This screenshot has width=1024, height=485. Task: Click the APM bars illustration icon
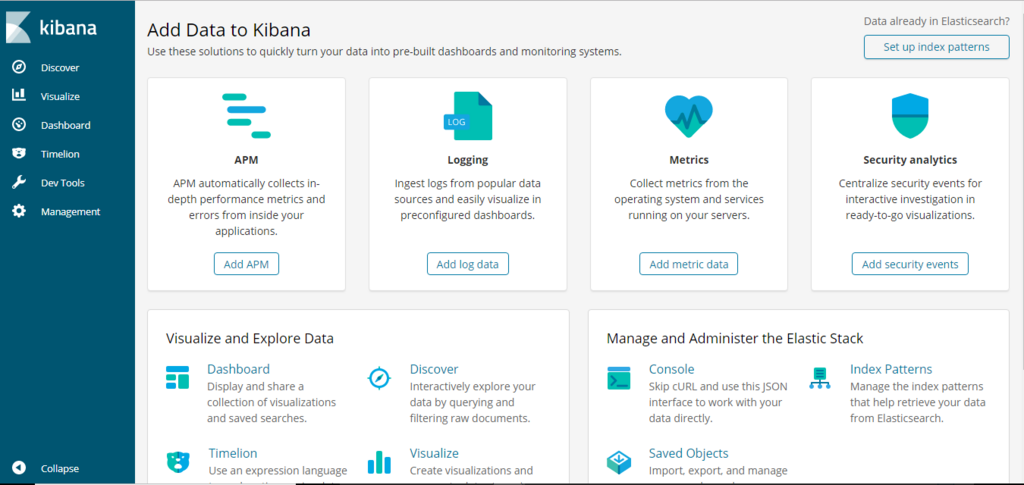[246, 116]
